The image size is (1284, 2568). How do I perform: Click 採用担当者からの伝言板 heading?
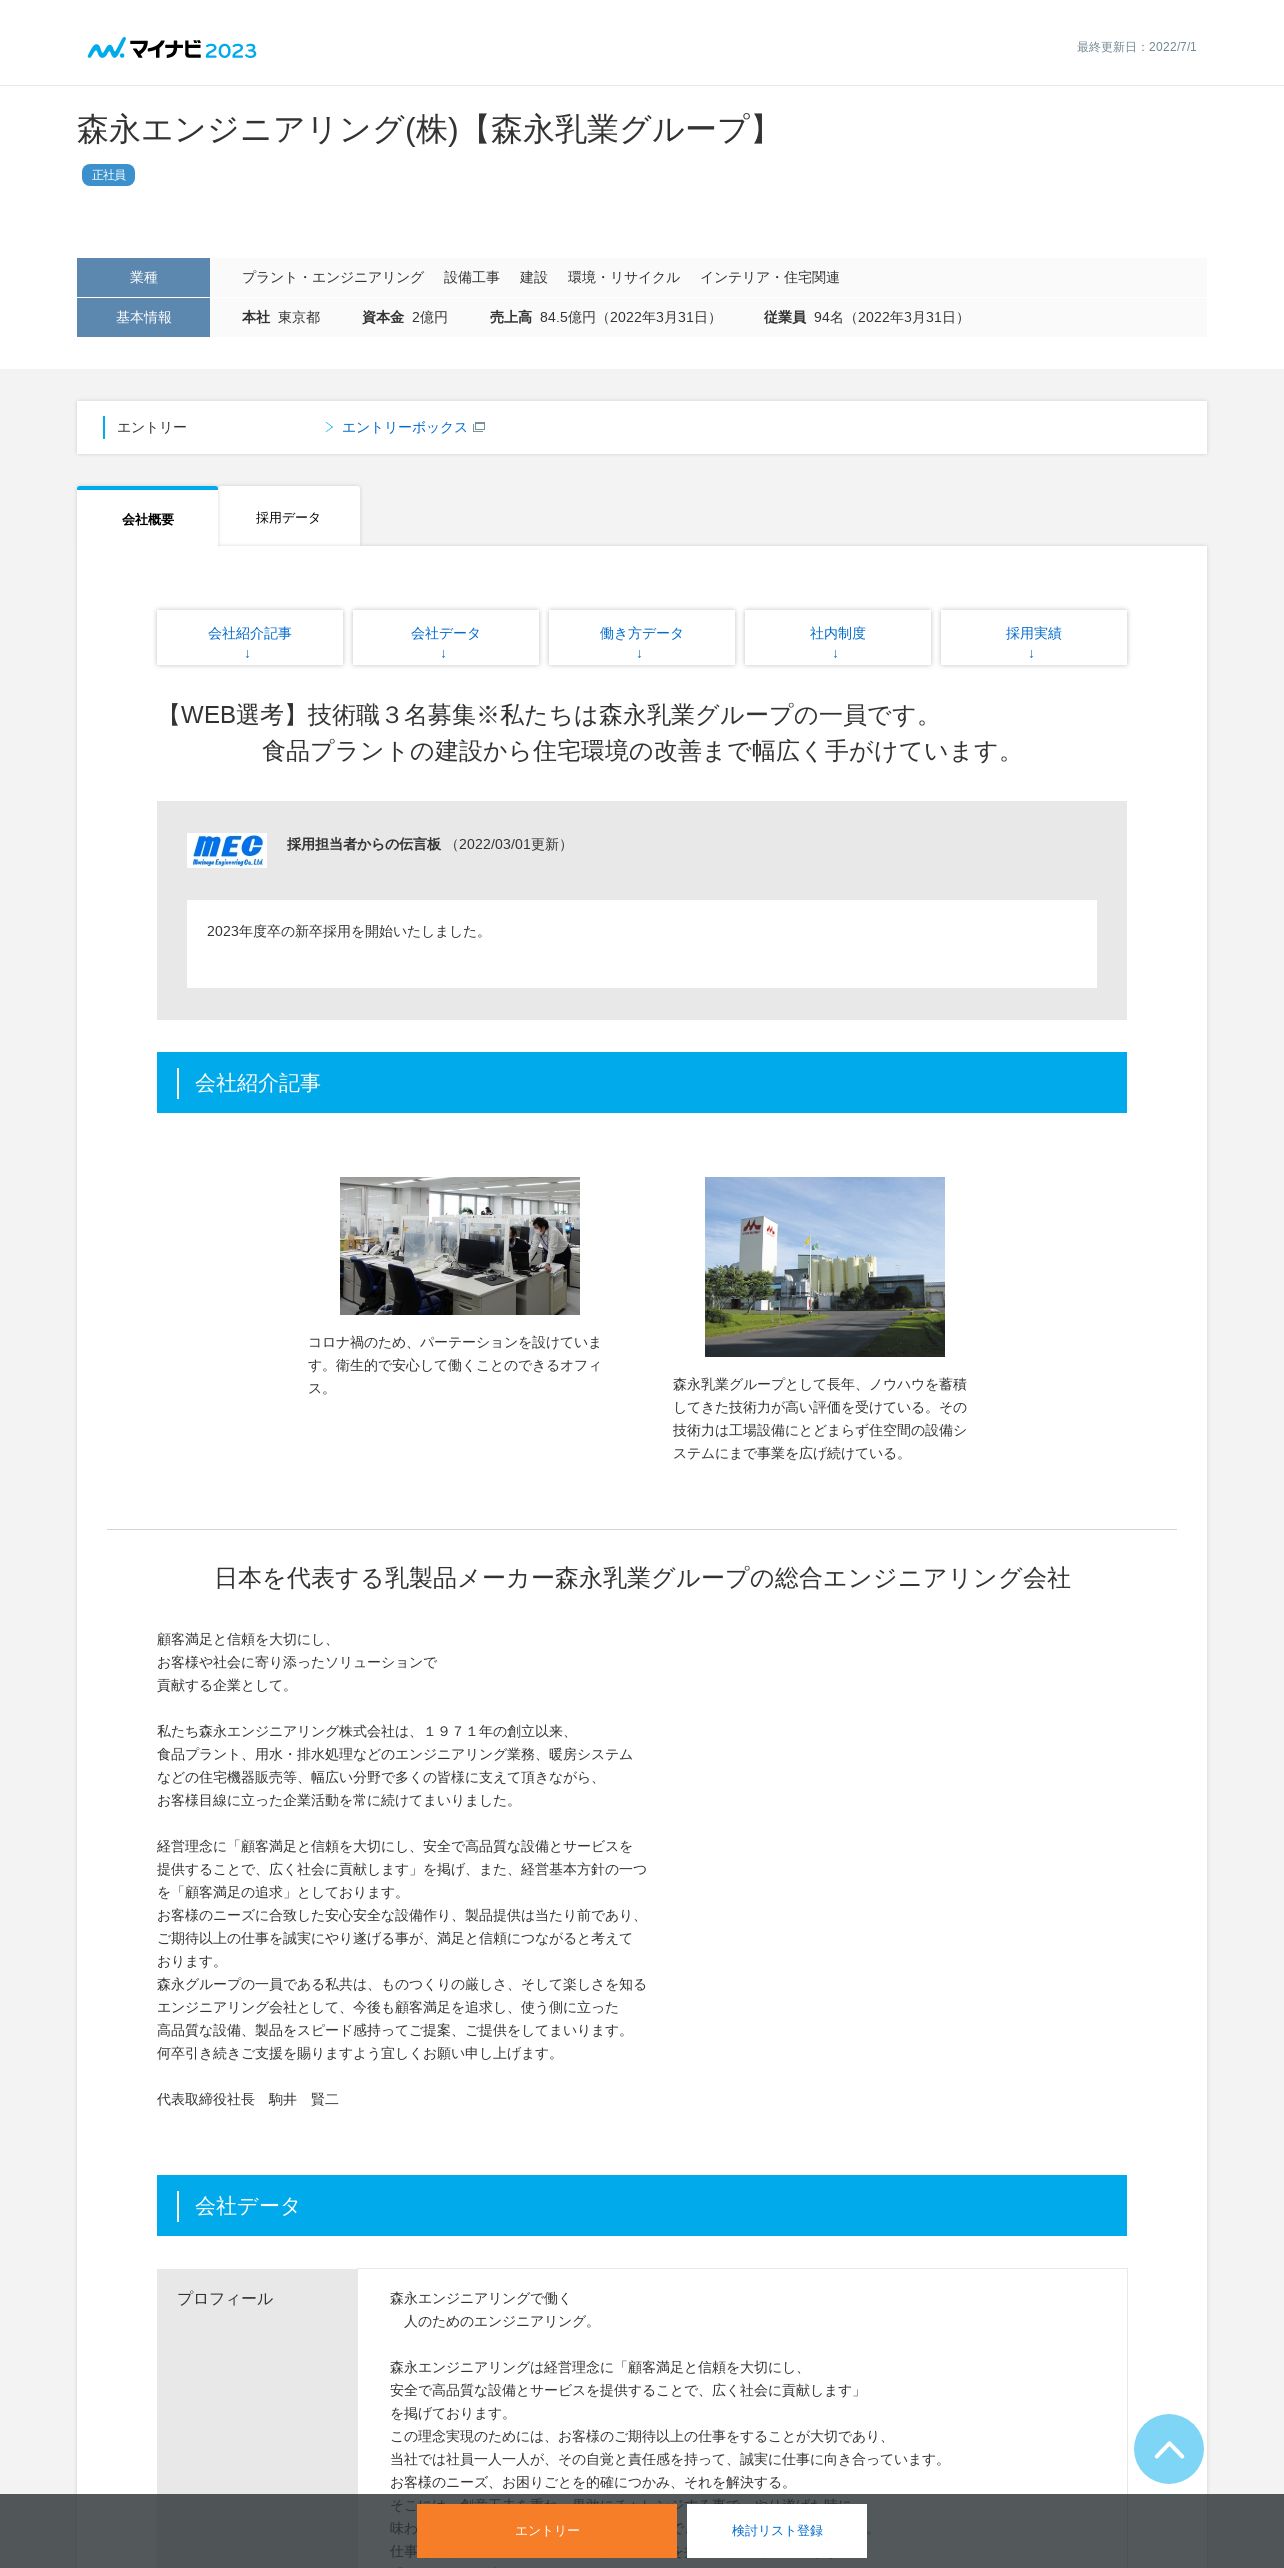[x=364, y=844]
